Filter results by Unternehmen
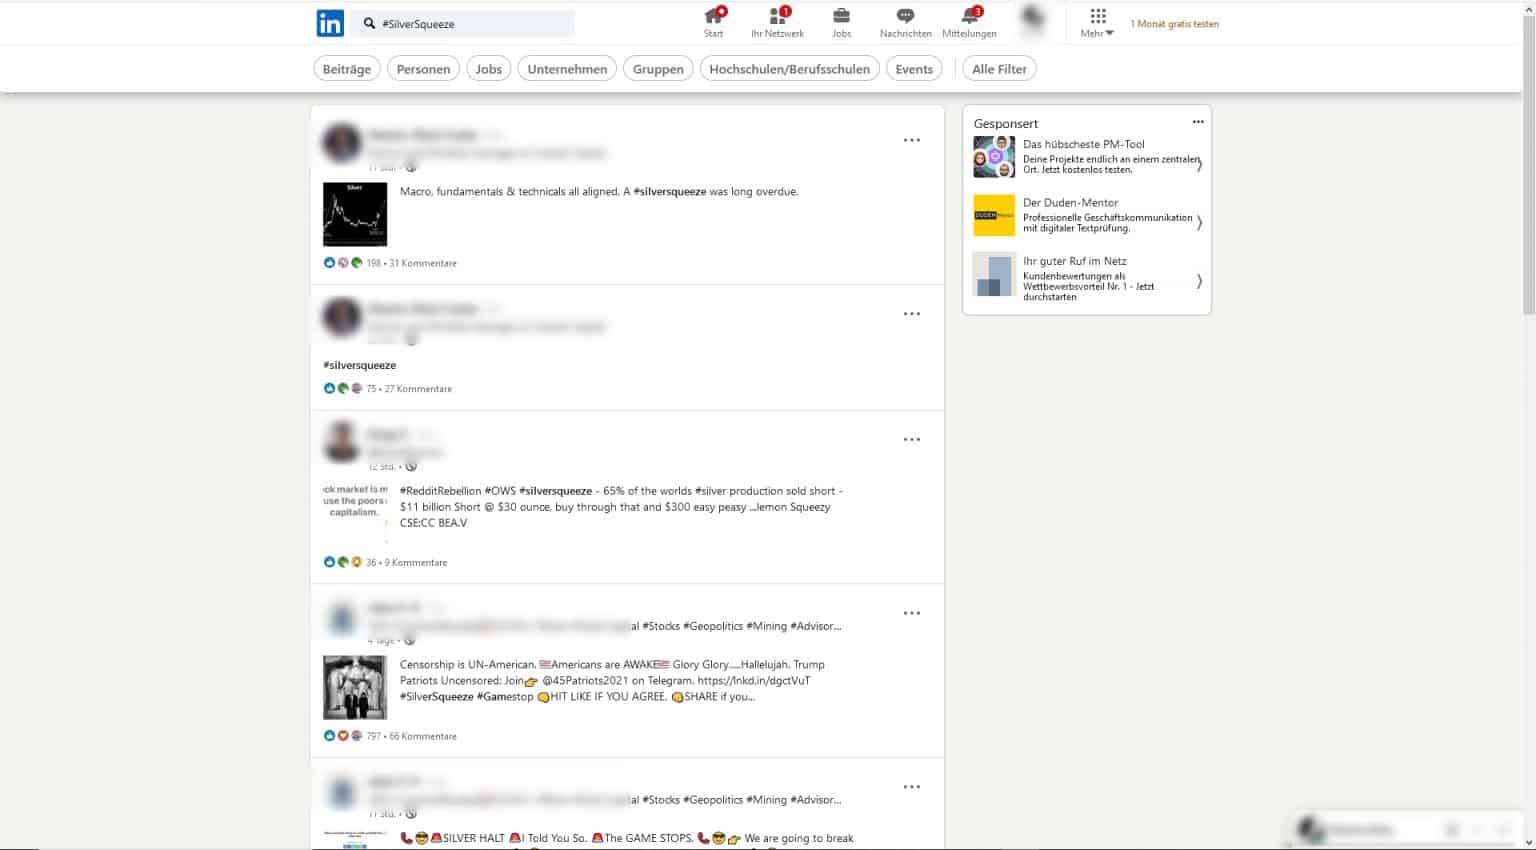The height and width of the screenshot is (850, 1536). pos(567,69)
